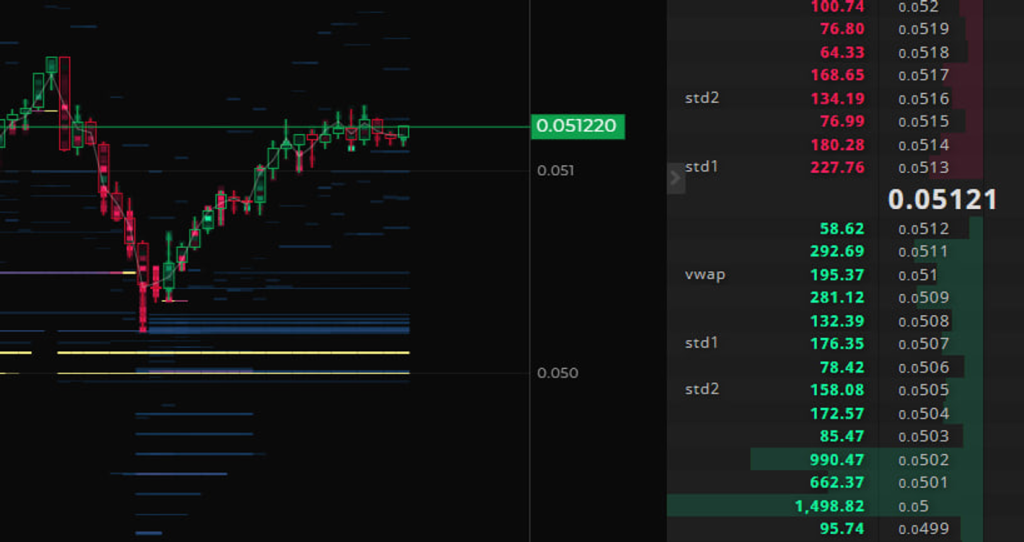
Task: Select the top ask price 0.052
Action: (x=918, y=7)
